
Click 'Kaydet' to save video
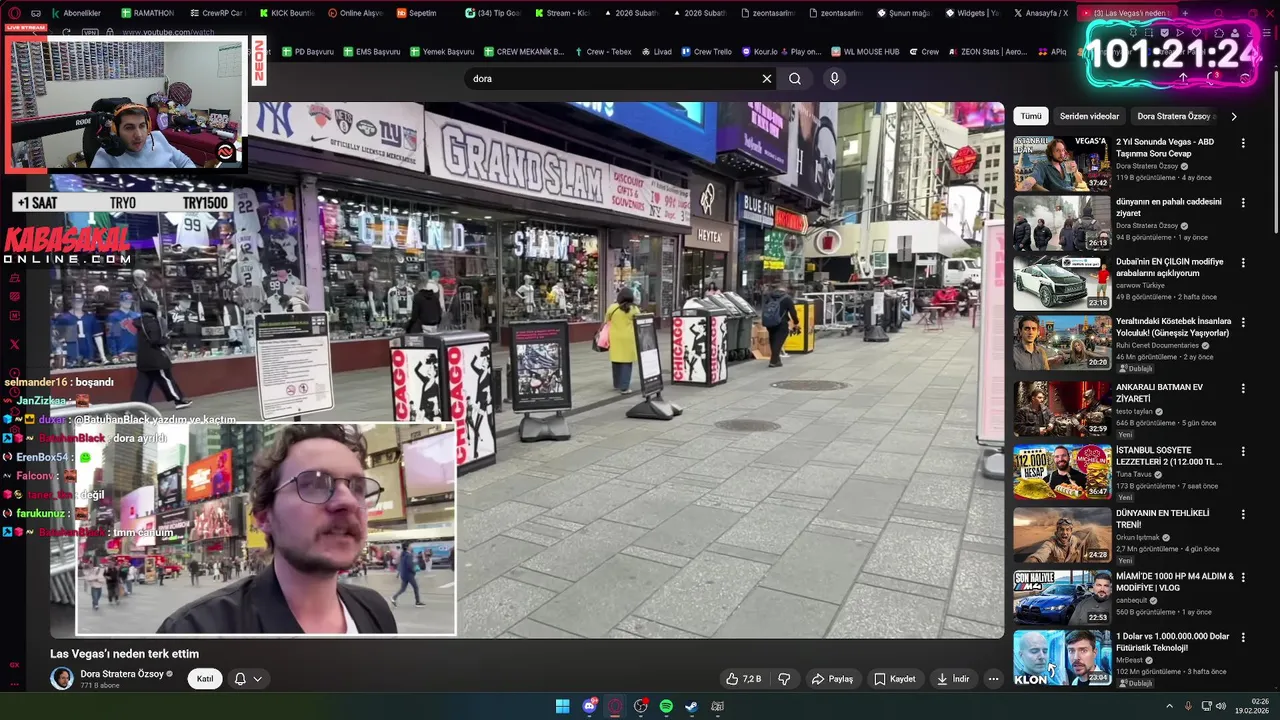click(895, 679)
